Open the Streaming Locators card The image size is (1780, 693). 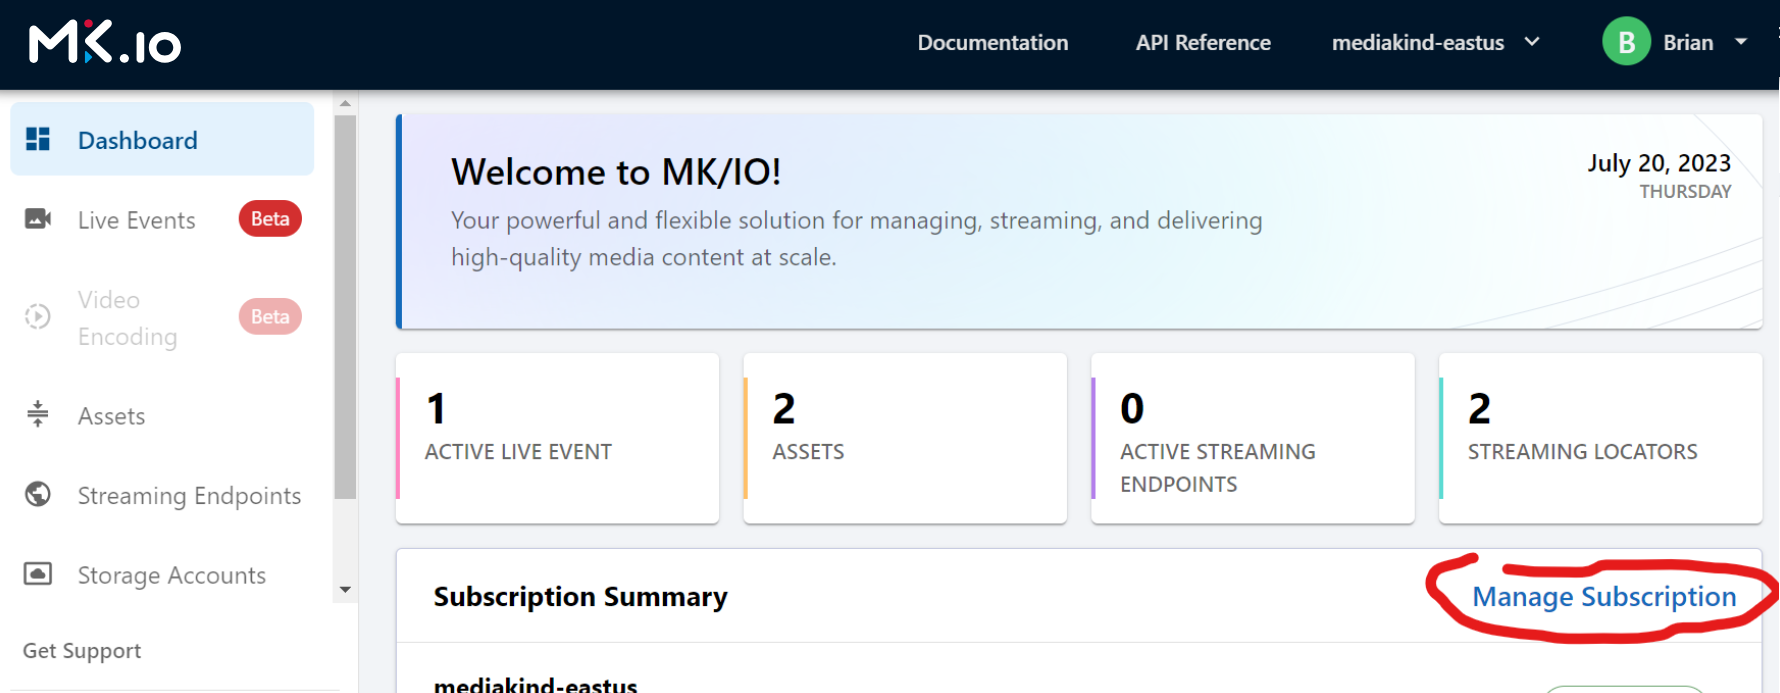tap(1600, 438)
